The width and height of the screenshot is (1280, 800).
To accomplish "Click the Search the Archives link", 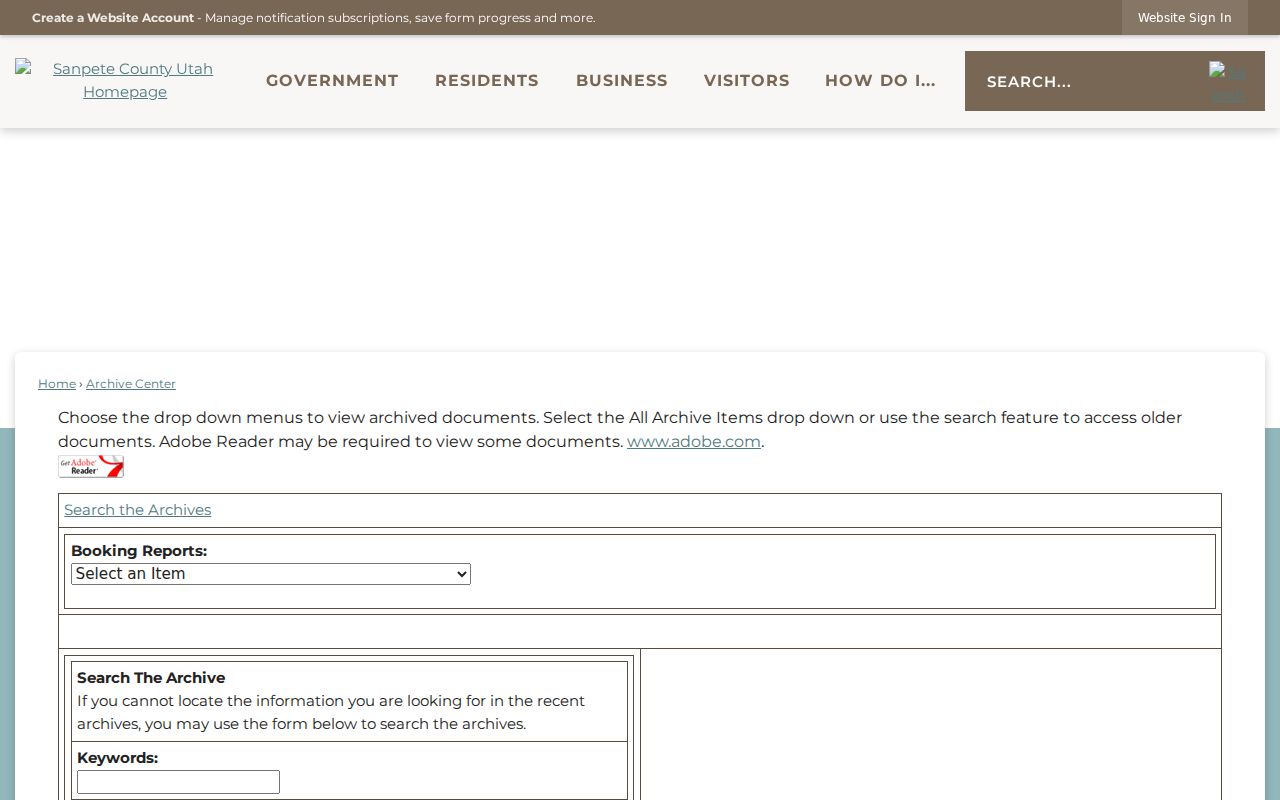I will coord(138,510).
